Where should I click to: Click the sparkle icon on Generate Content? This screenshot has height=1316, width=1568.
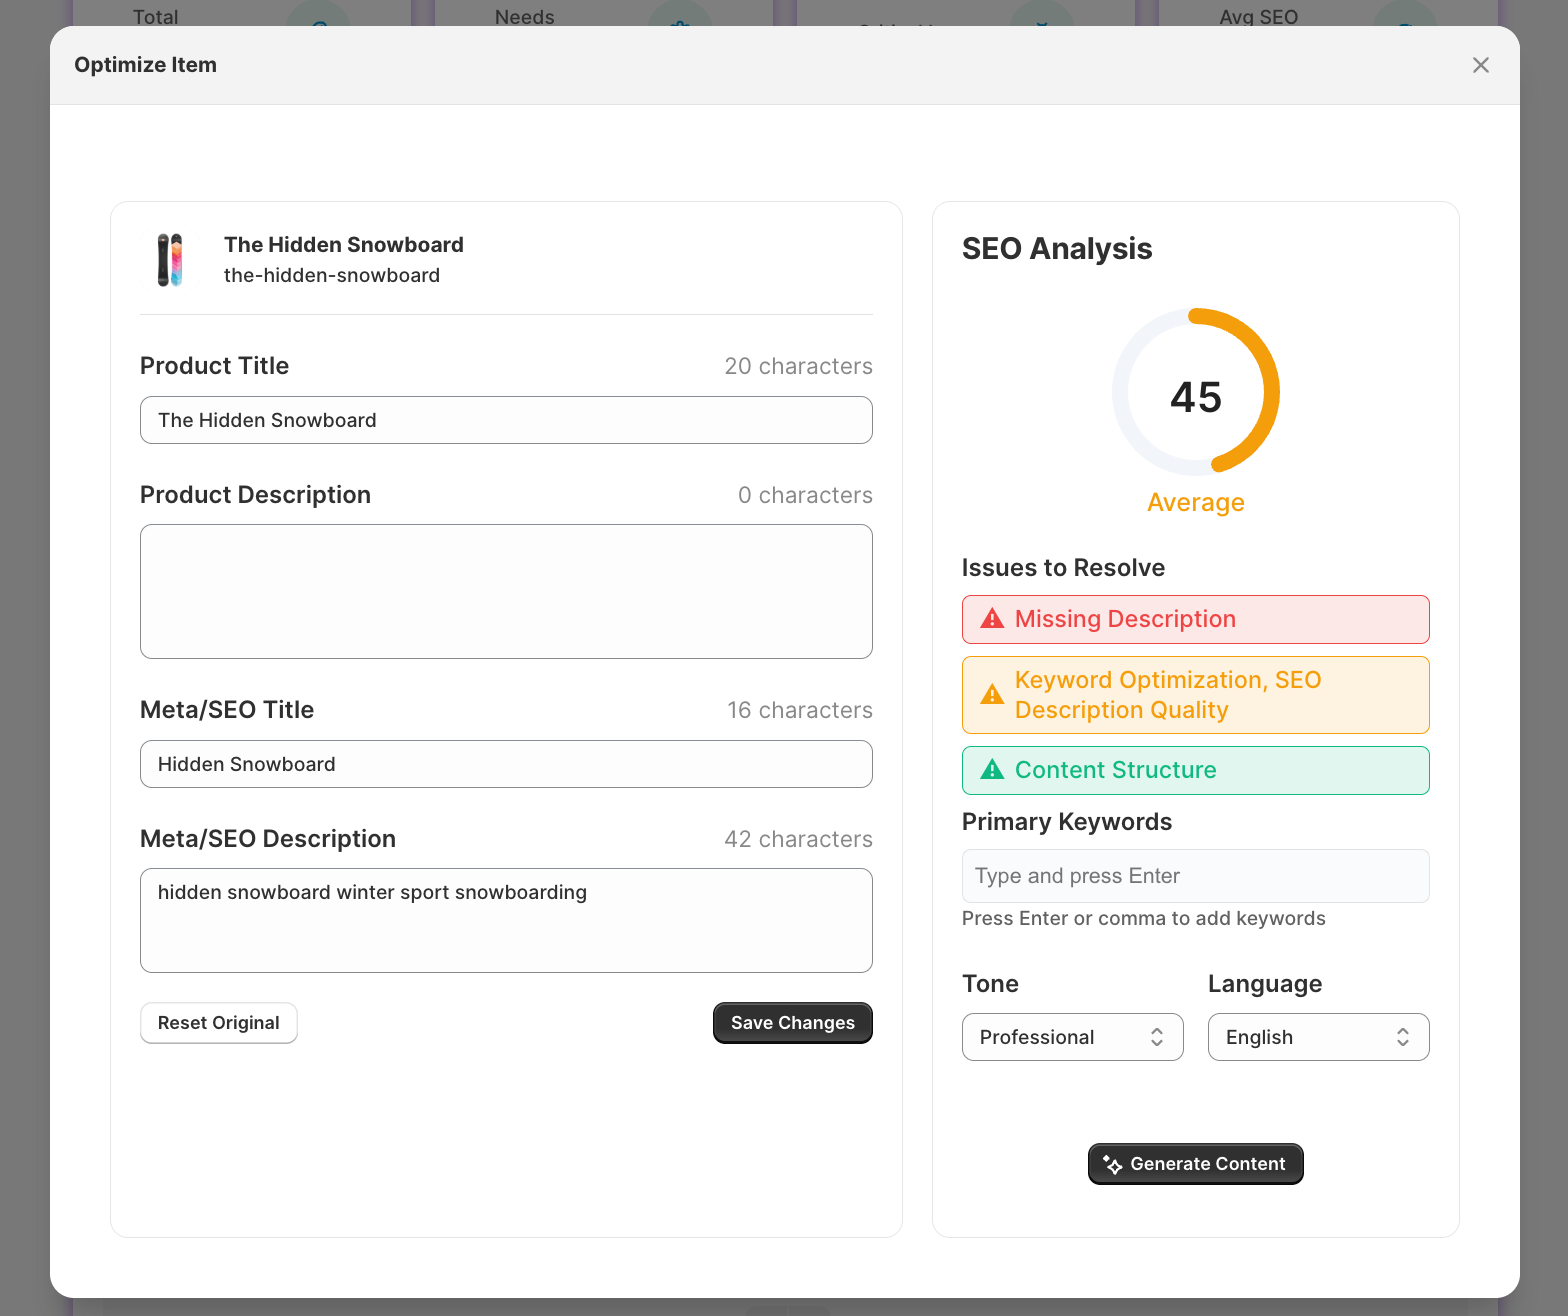[x=1112, y=1164]
